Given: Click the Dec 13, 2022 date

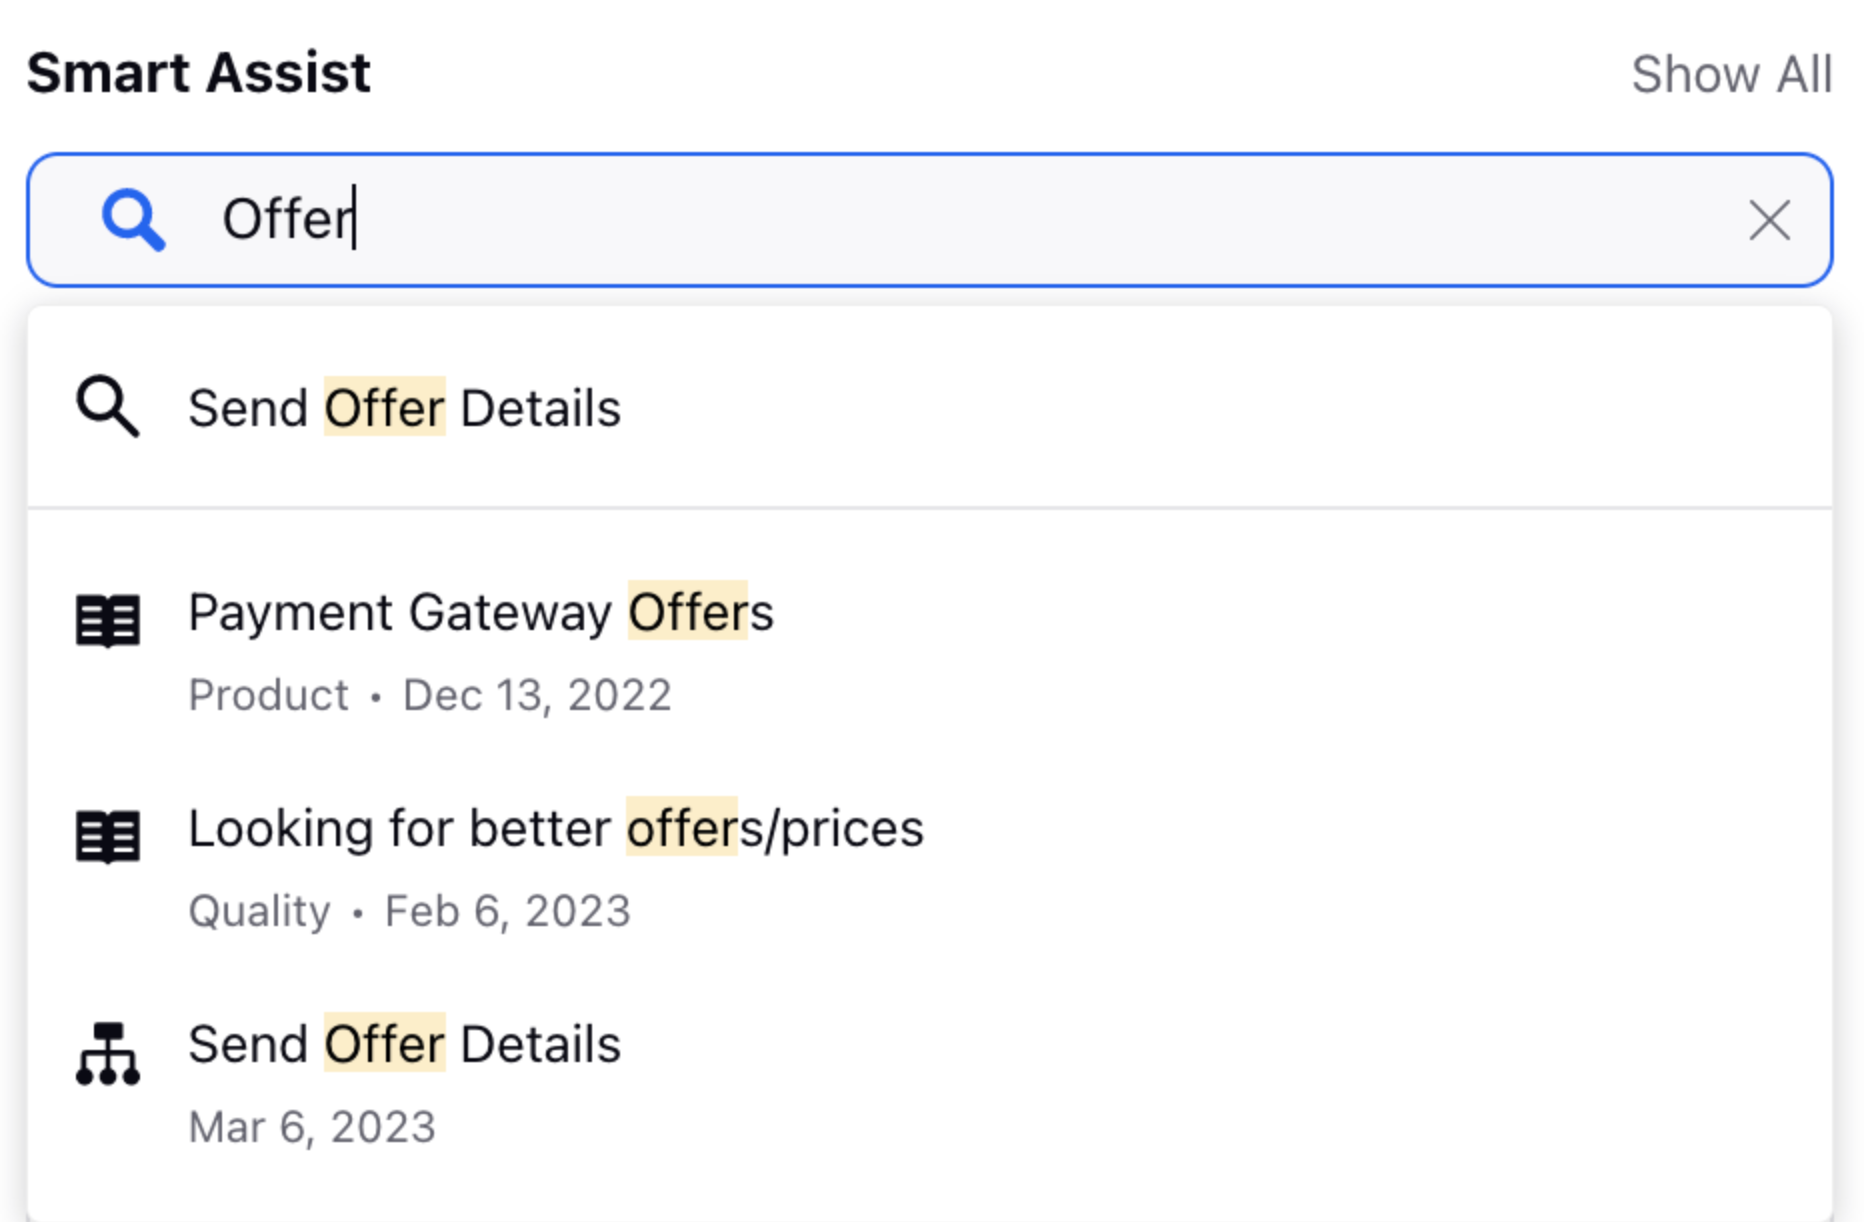Looking at the screenshot, I should click(x=536, y=695).
